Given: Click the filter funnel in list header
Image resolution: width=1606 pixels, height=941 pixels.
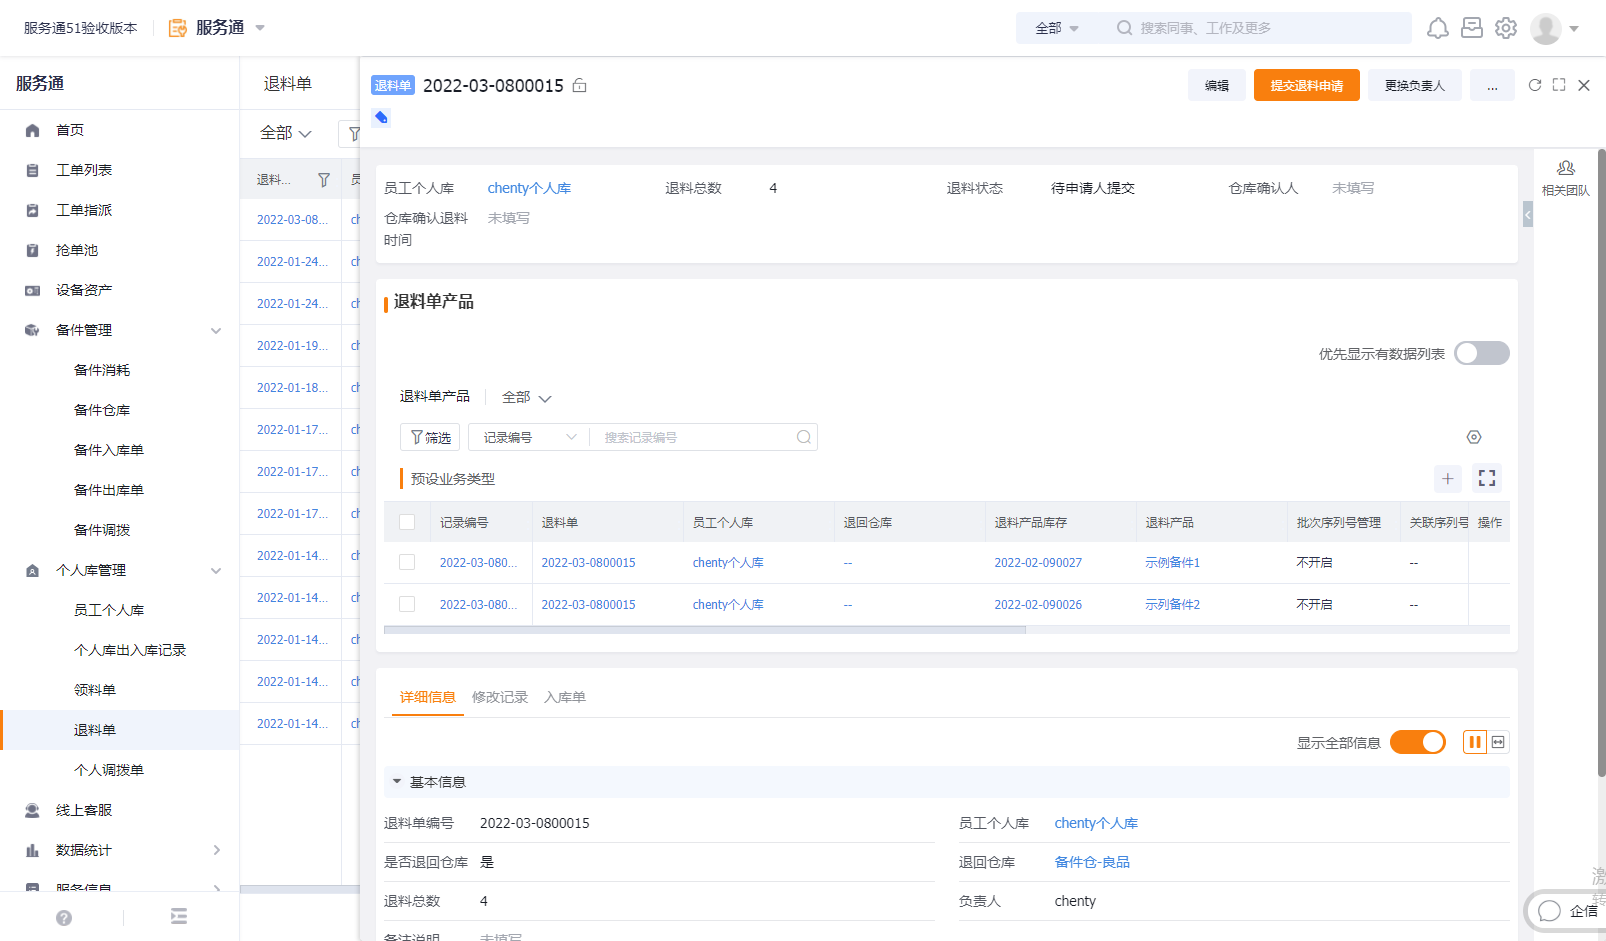Looking at the screenshot, I should tap(324, 180).
